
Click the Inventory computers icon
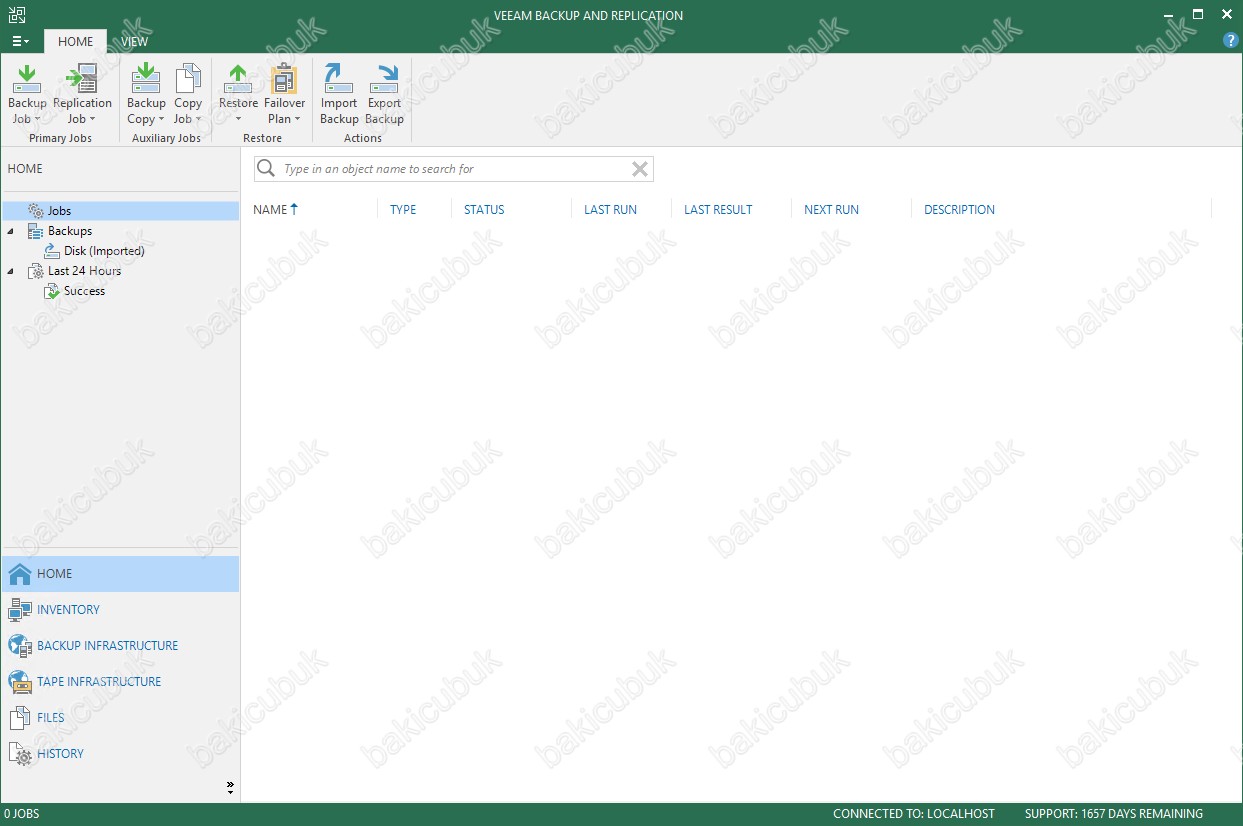click(20, 610)
